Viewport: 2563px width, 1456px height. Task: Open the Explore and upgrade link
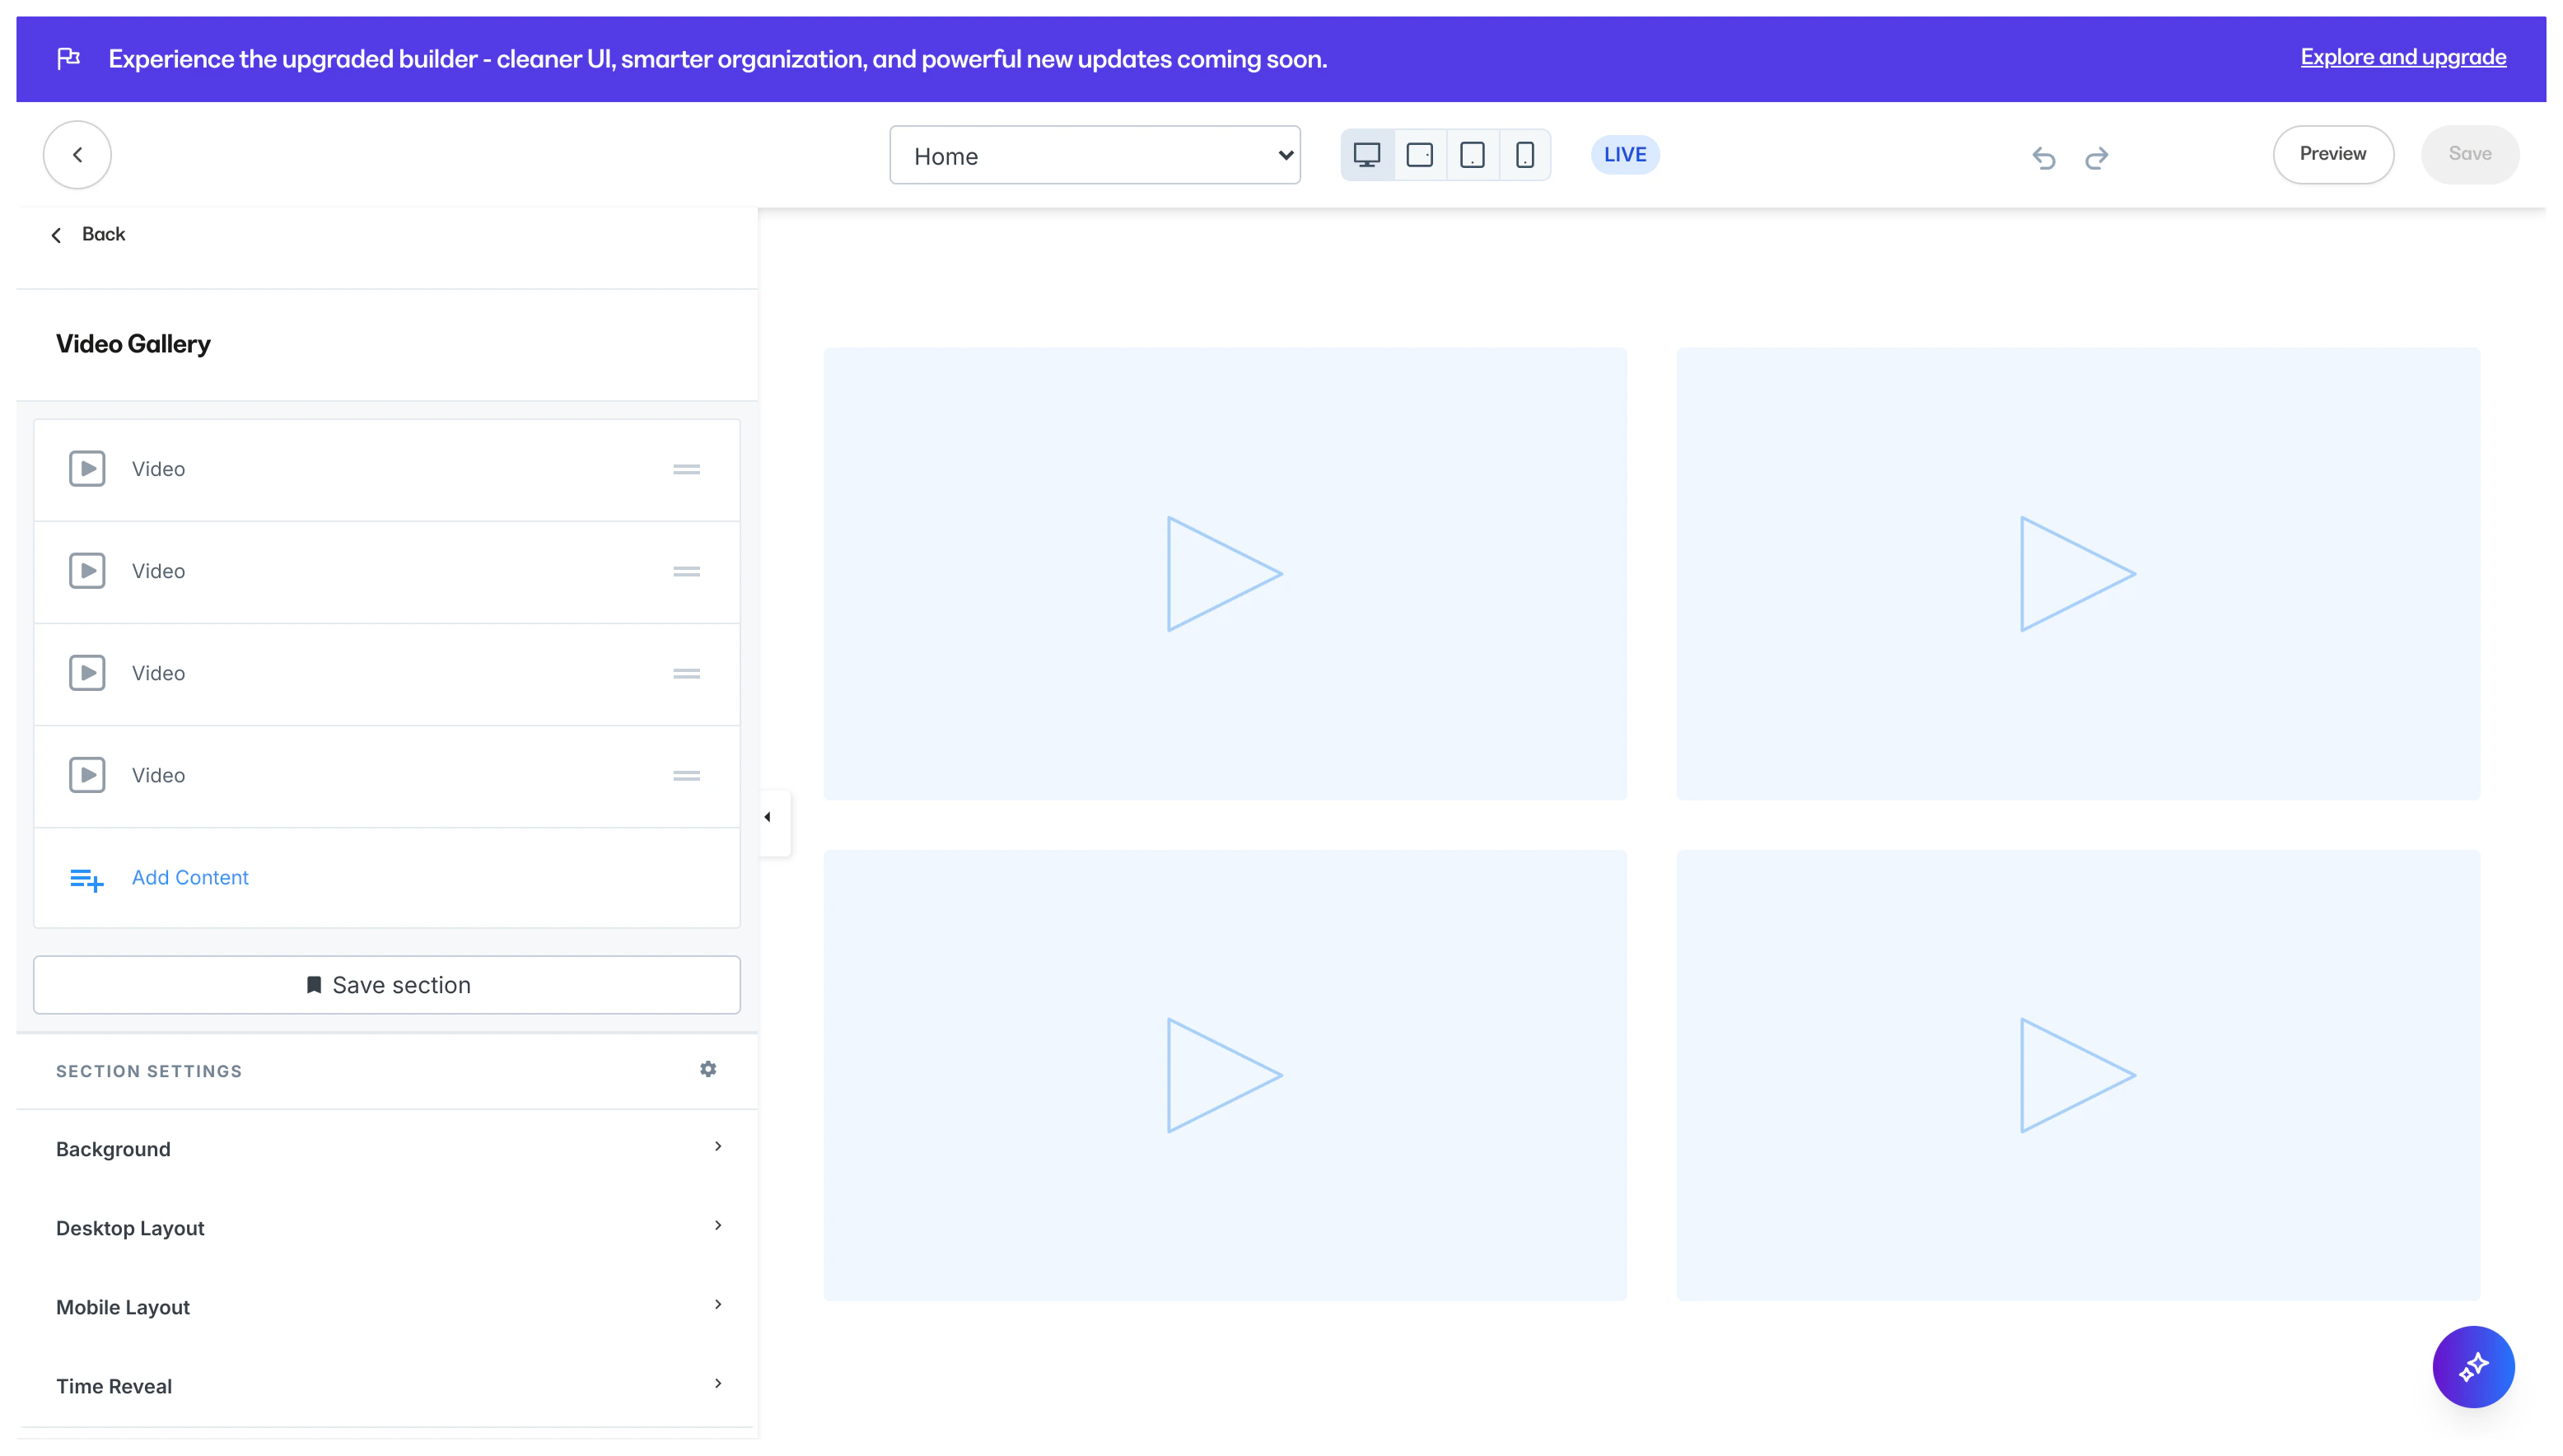point(2402,57)
